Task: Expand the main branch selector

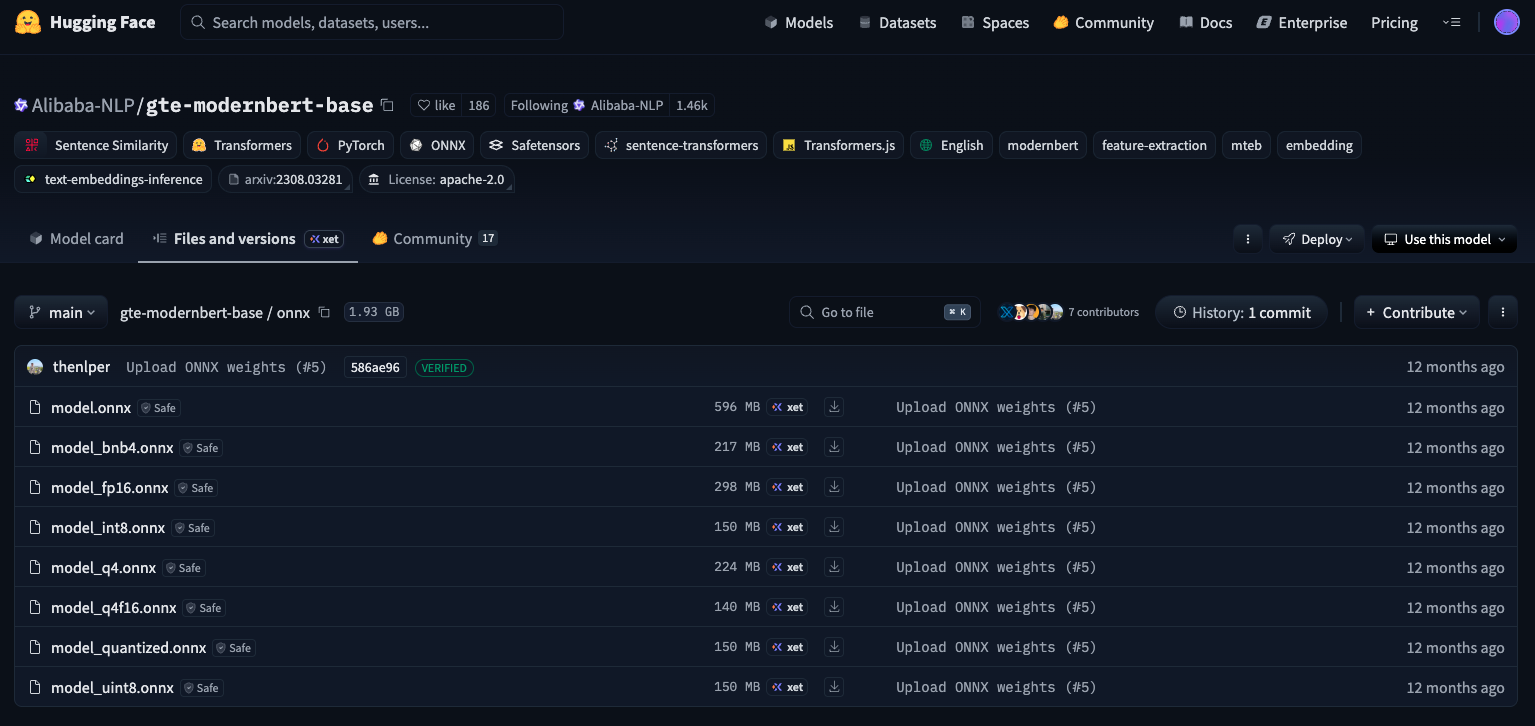Action: click(x=61, y=312)
